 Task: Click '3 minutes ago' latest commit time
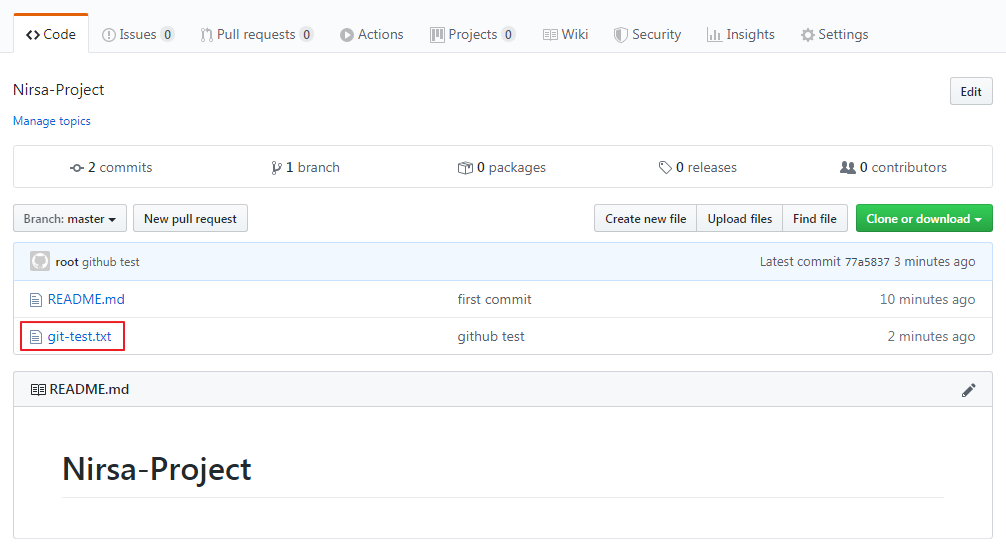934,262
